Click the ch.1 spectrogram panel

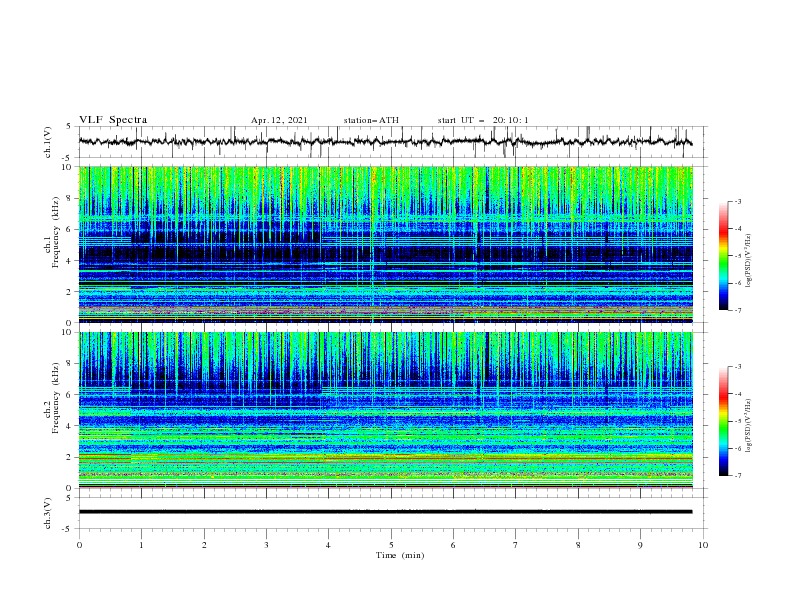[x=386, y=244]
